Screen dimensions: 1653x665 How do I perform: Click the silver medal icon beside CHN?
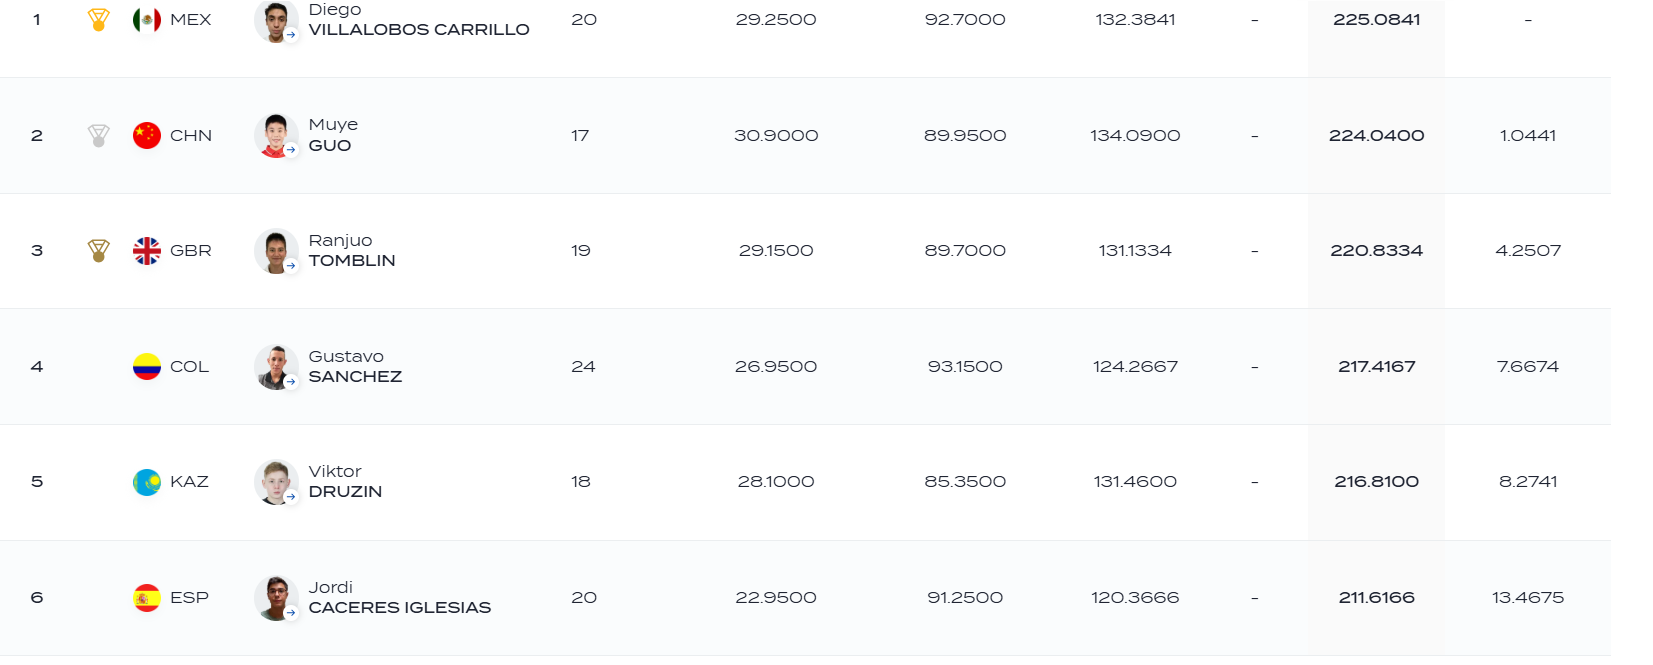point(98,135)
